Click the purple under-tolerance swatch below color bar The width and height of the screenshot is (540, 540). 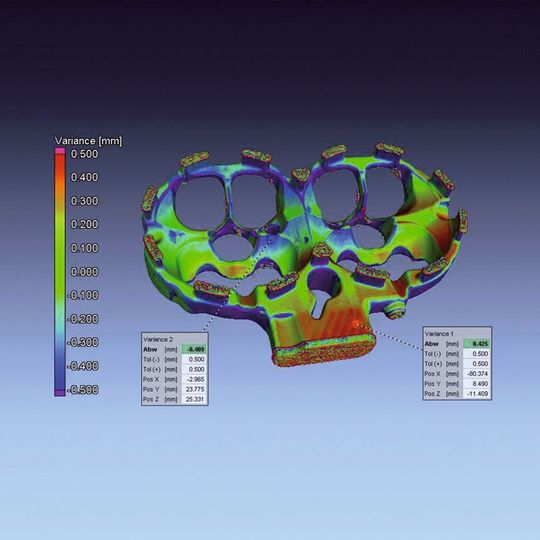pyautogui.click(x=60, y=393)
